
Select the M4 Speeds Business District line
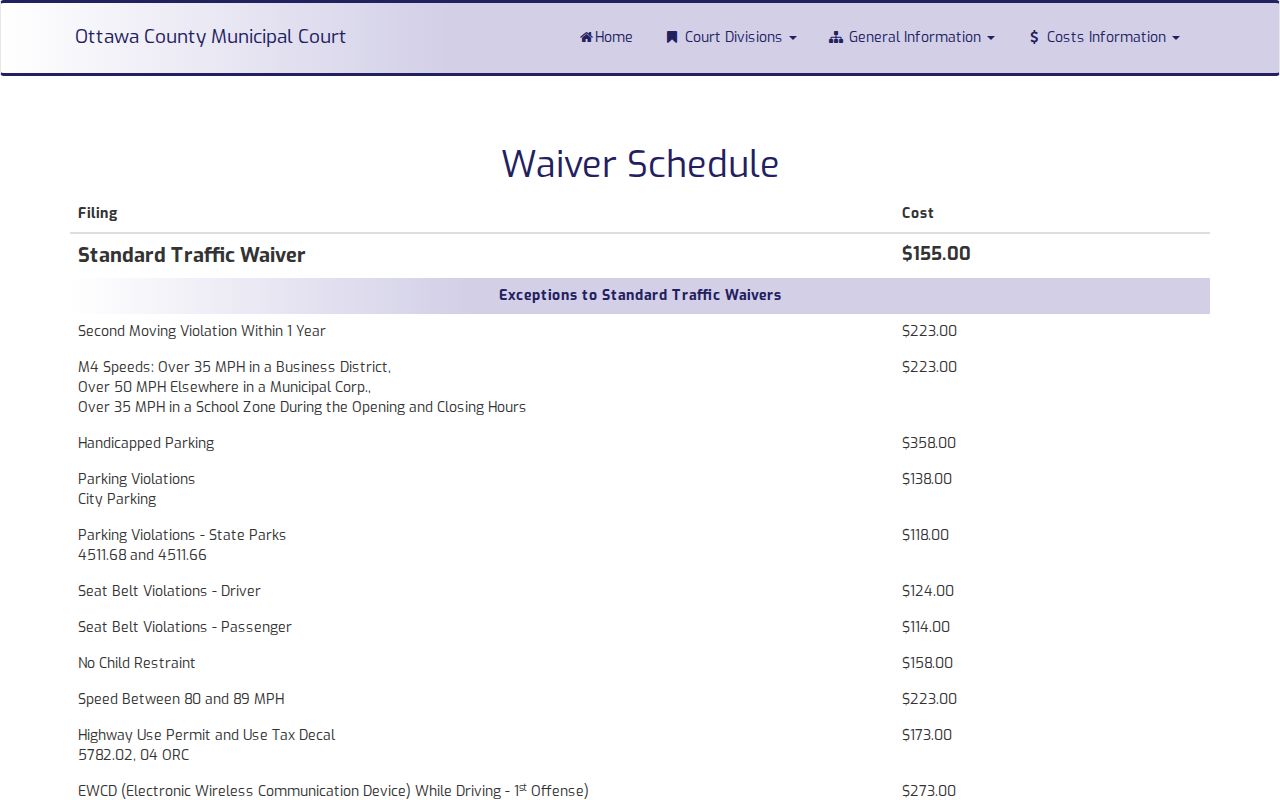click(235, 367)
